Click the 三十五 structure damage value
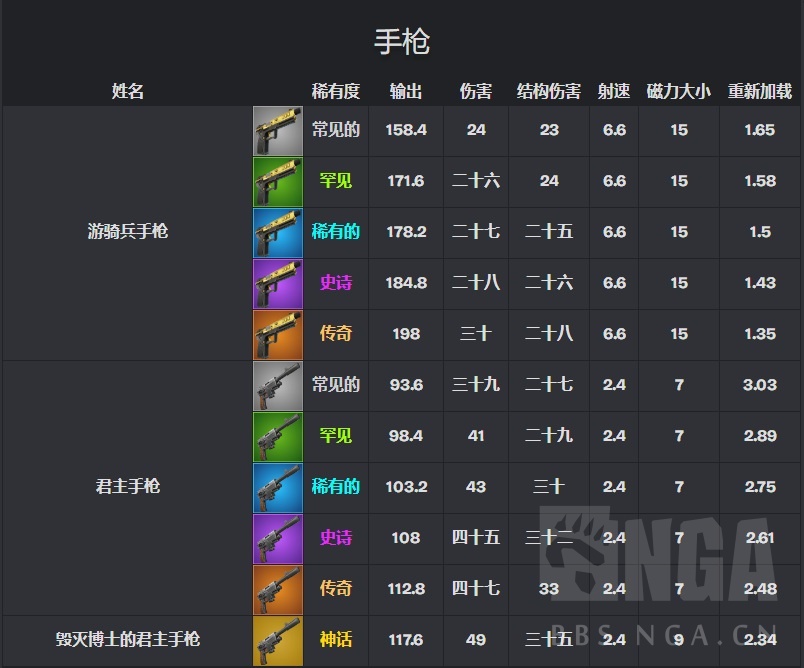804x668 pixels. 549,639
